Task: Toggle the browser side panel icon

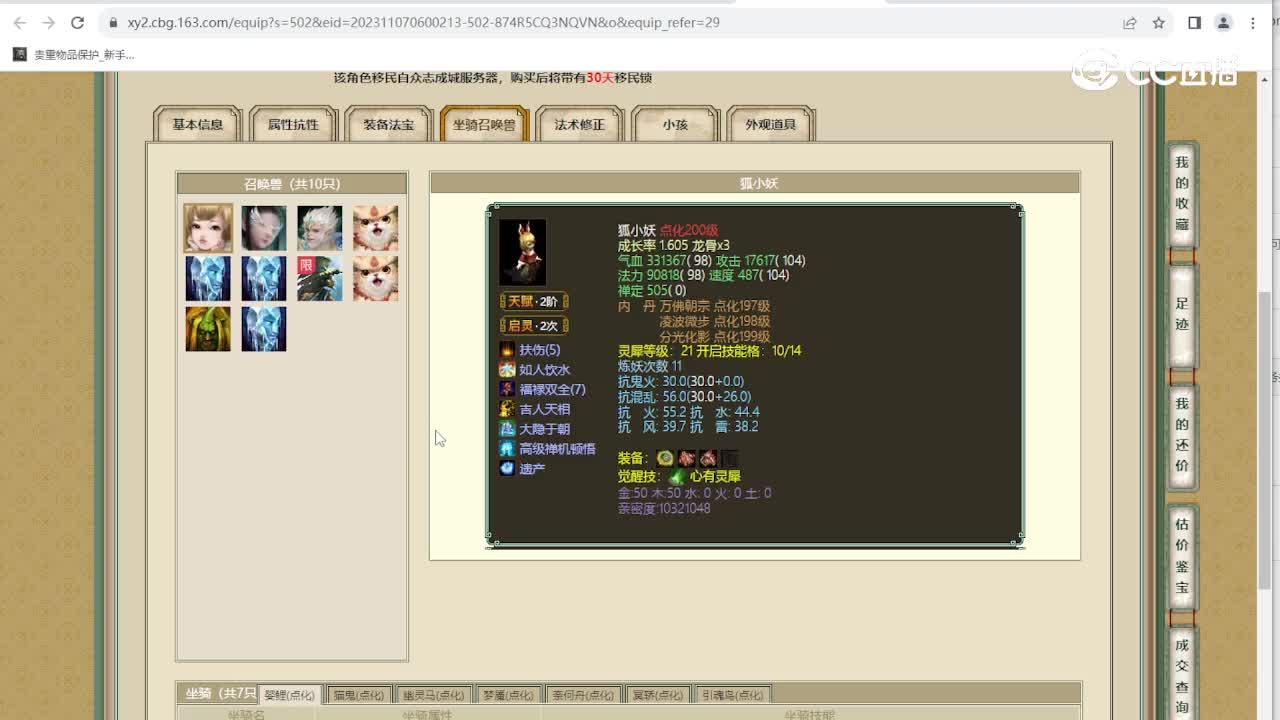Action: tap(1194, 22)
